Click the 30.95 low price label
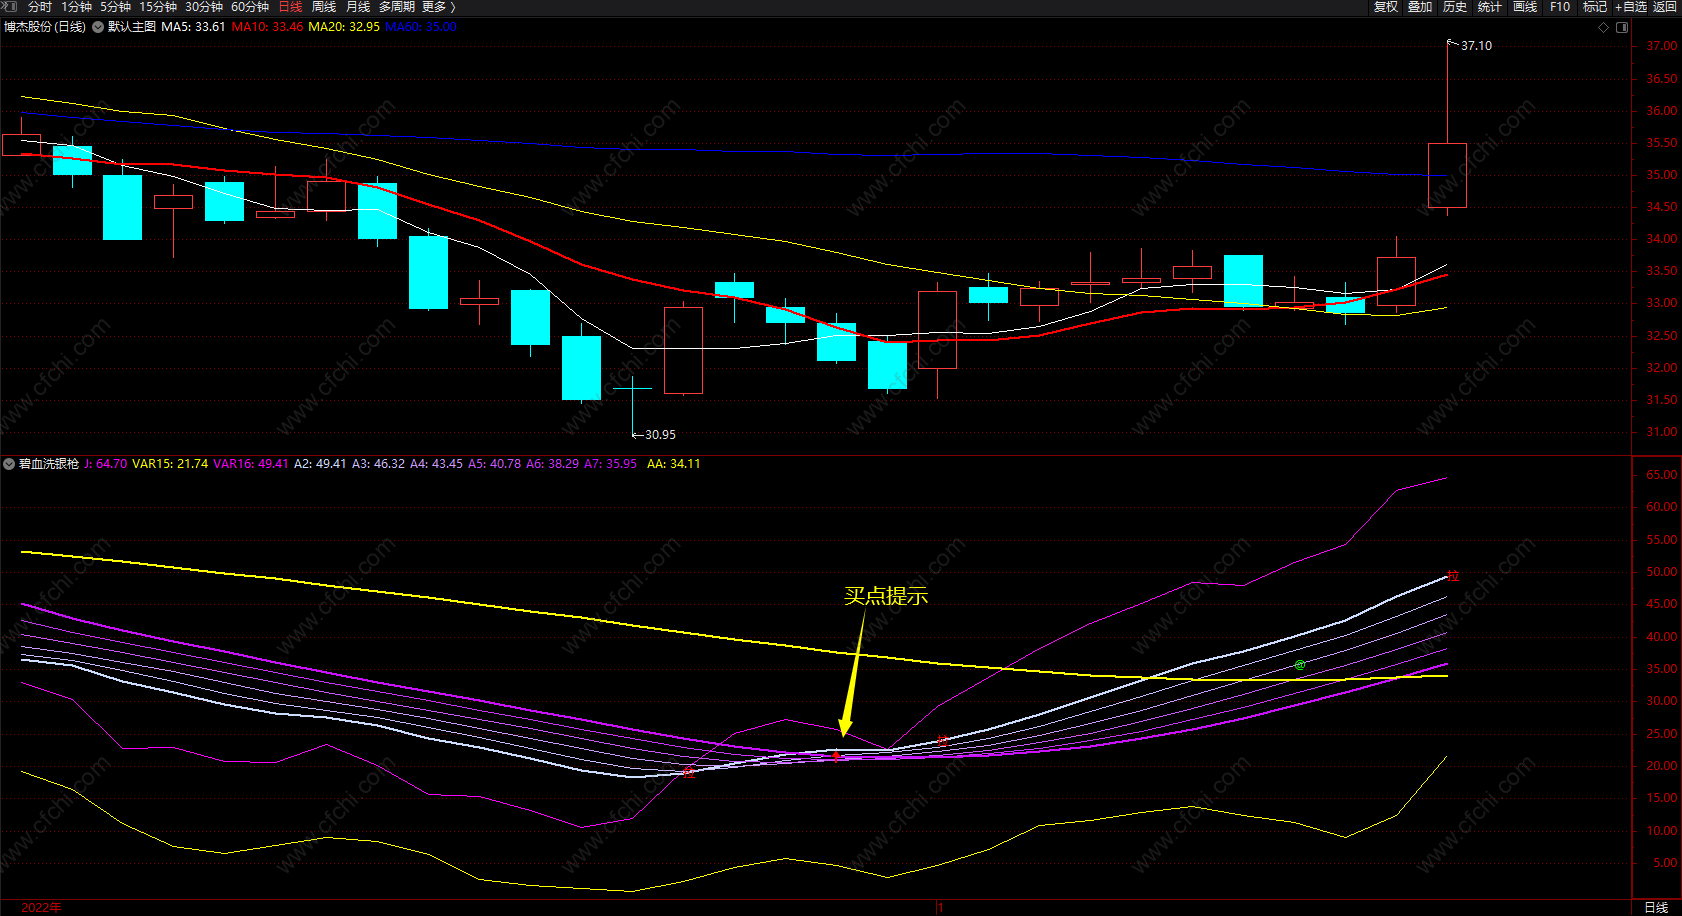The width and height of the screenshot is (1682, 916). (660, 435)
